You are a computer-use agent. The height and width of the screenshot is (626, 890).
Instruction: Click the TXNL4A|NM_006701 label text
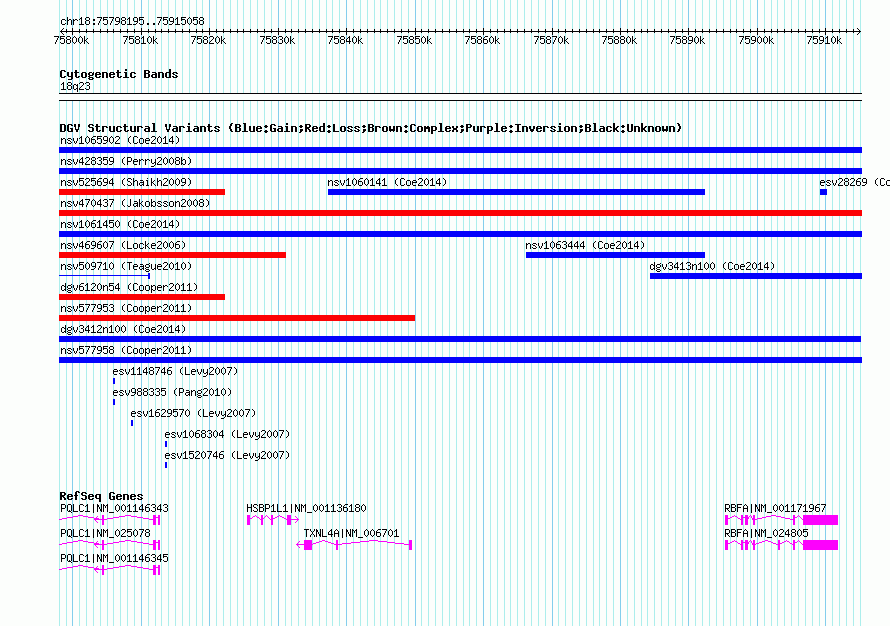coord(351,533)
